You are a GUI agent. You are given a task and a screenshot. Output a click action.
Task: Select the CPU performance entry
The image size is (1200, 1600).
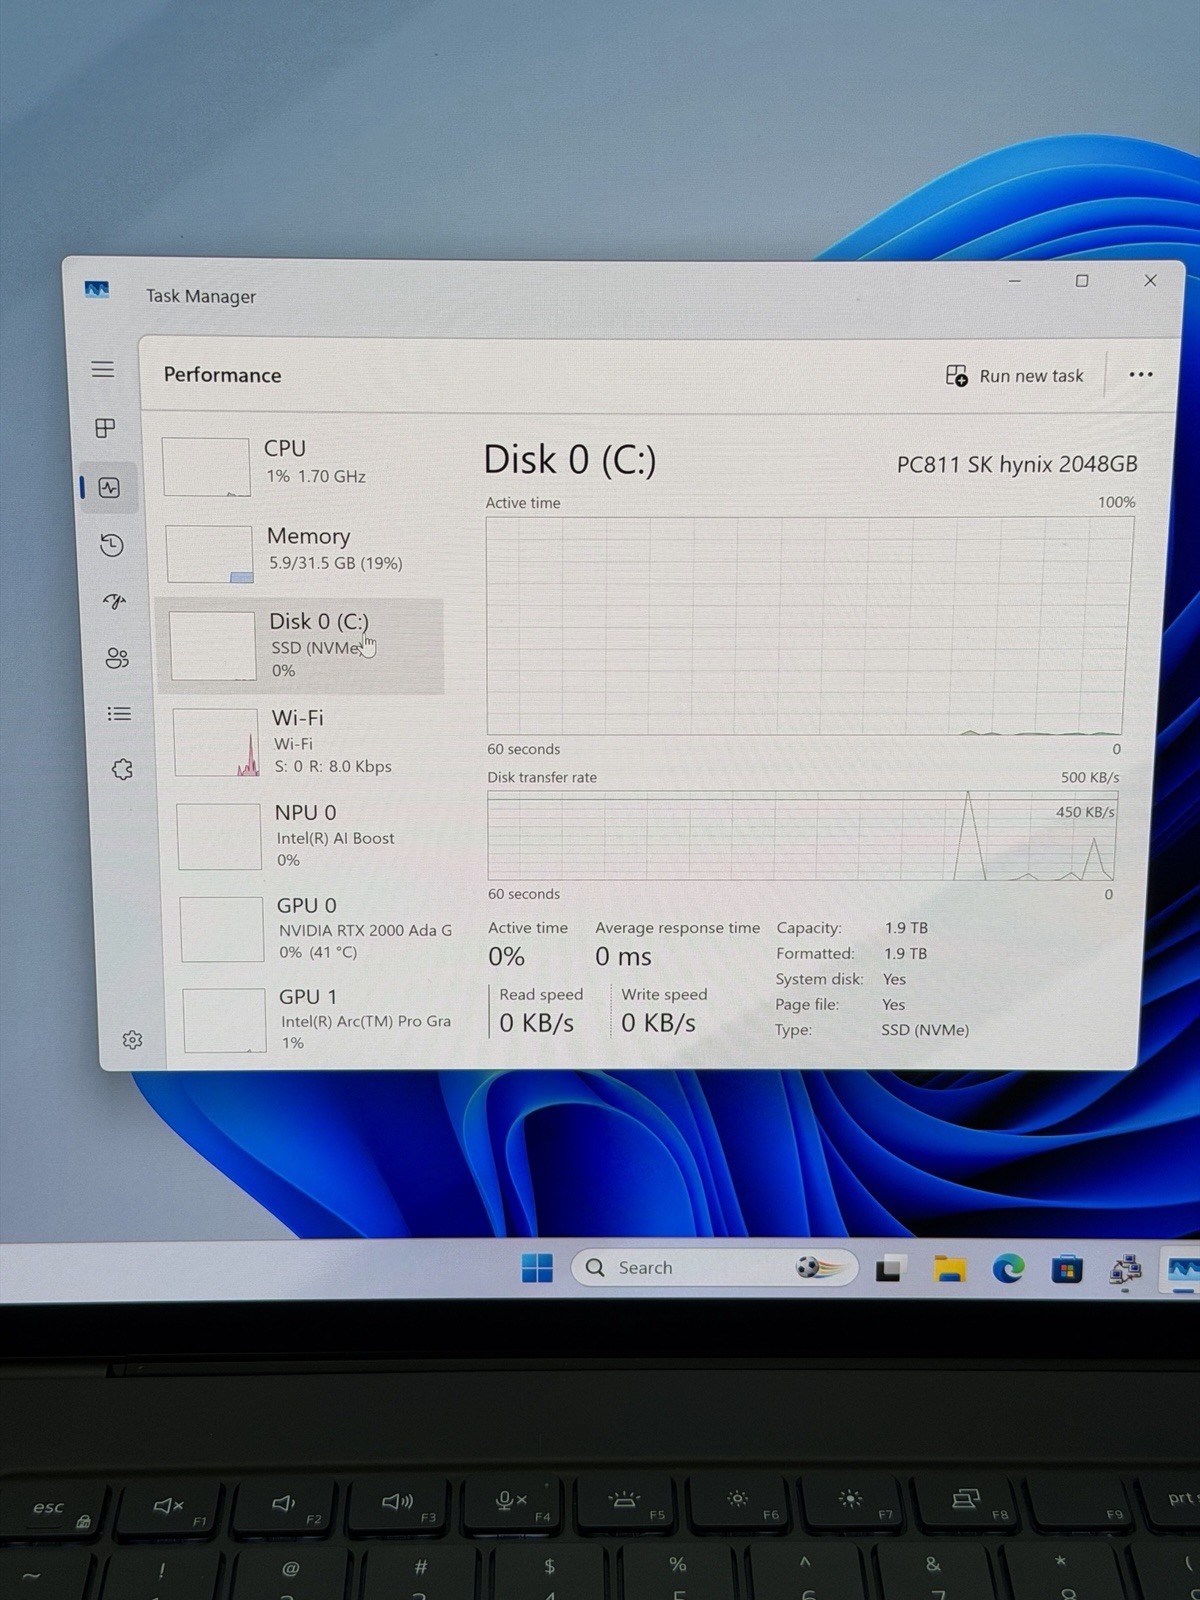pos(300,465)
